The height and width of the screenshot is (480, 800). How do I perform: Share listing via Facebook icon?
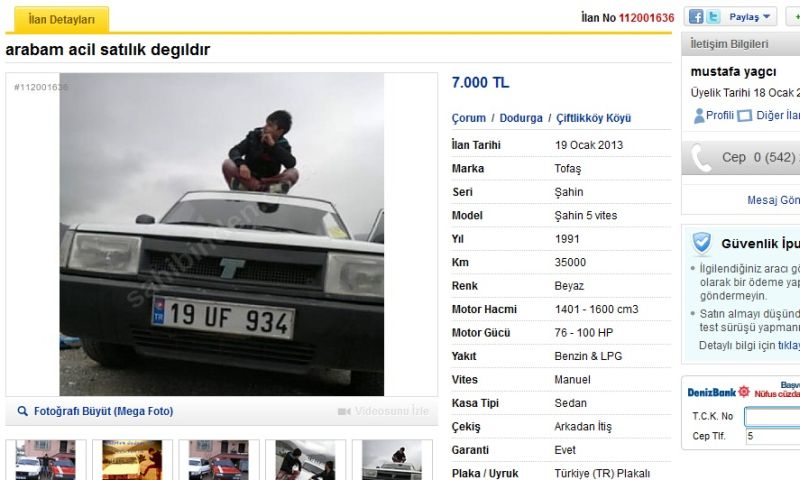pos(696,17)
